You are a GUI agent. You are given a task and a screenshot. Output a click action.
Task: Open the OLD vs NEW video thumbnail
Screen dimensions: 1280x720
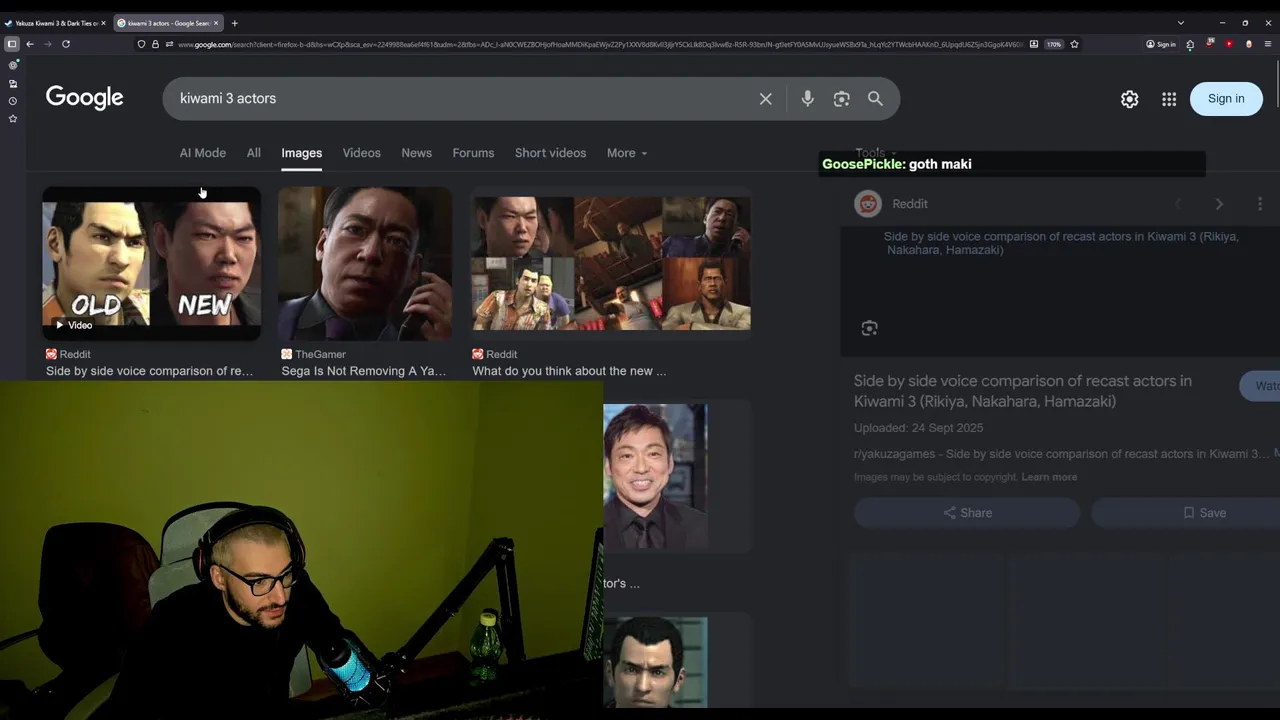[151, 263]
